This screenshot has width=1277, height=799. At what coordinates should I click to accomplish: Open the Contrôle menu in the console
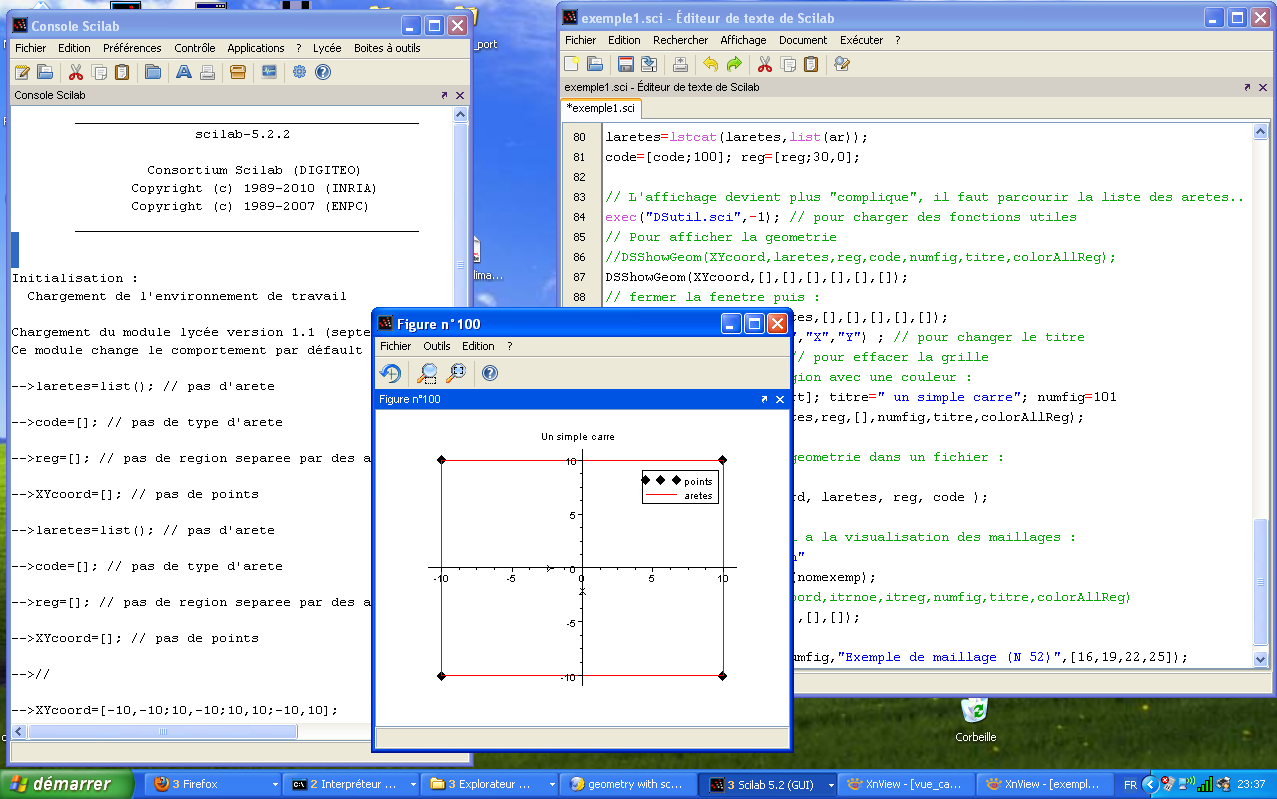(195, 48)
